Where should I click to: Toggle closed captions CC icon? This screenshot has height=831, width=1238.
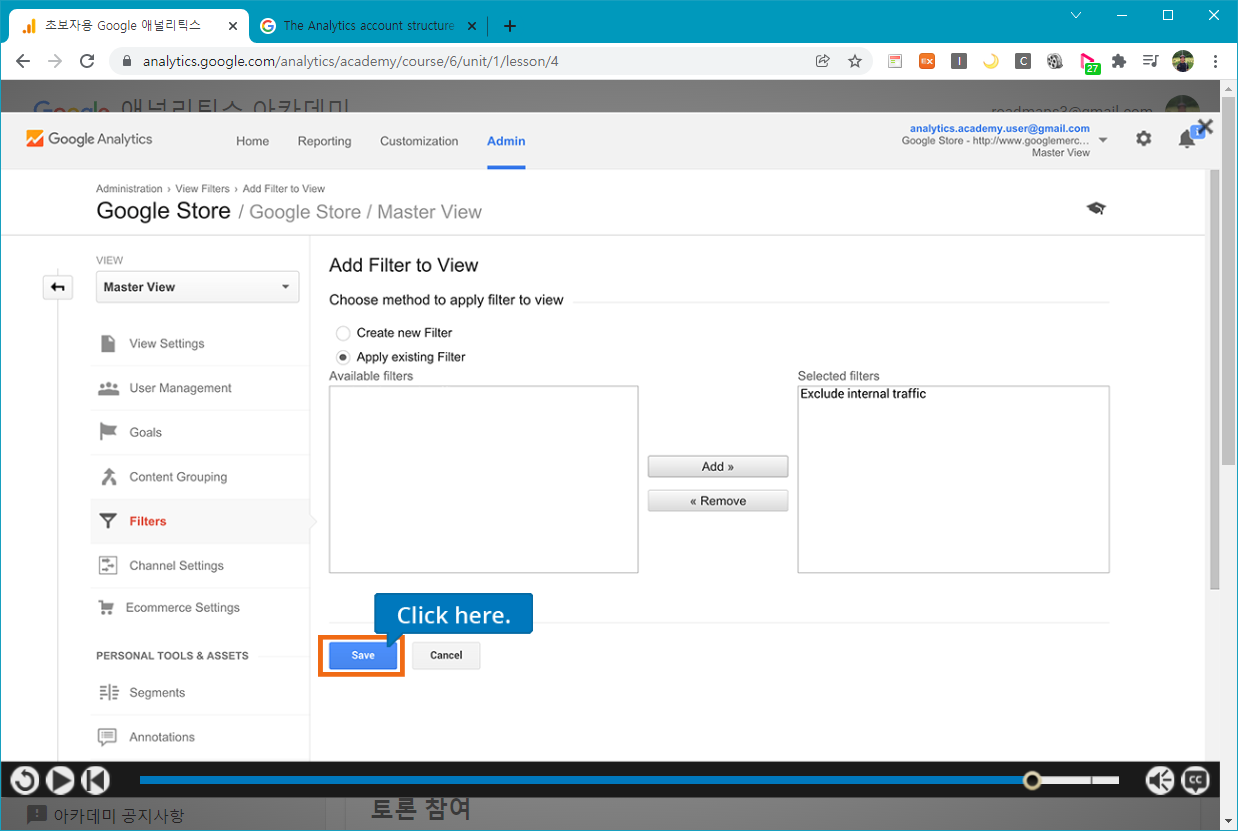(x=1195, y=780)
